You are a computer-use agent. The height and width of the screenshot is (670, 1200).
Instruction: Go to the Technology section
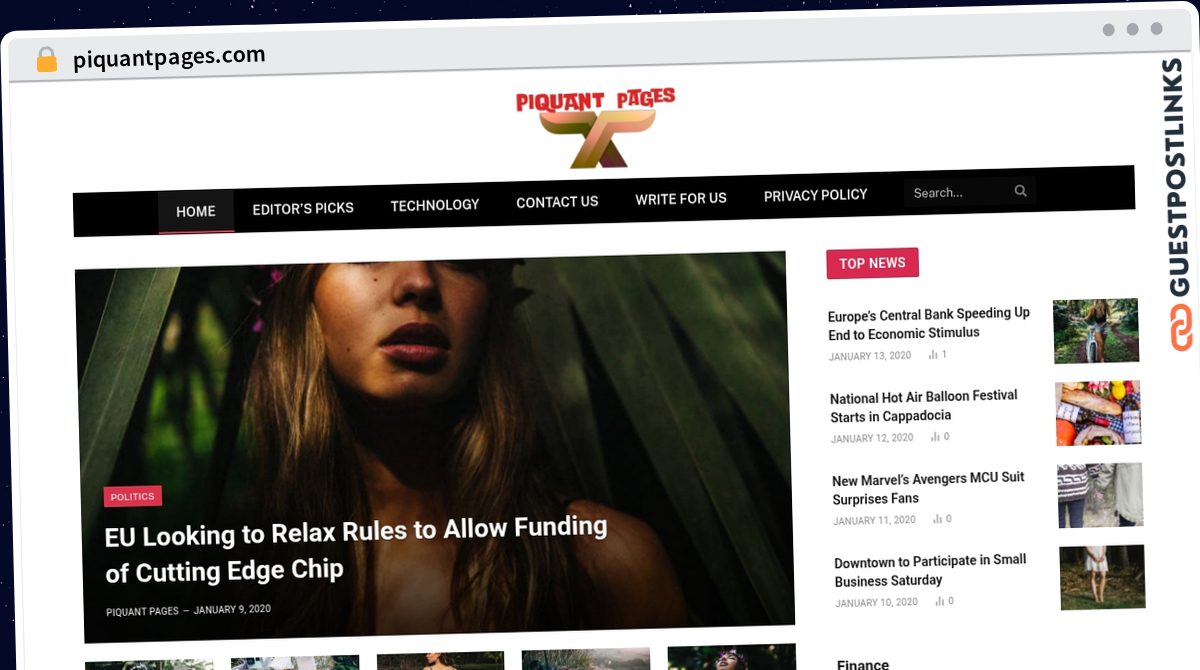435,205
